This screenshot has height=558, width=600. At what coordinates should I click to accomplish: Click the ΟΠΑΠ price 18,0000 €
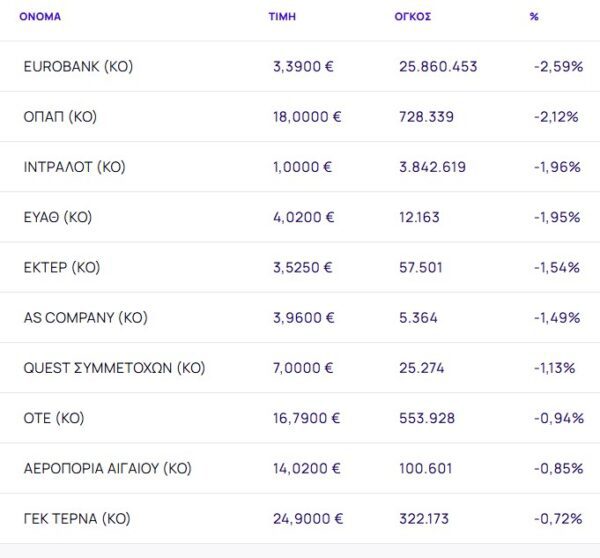pyautogui.click(x=307, y=117)
